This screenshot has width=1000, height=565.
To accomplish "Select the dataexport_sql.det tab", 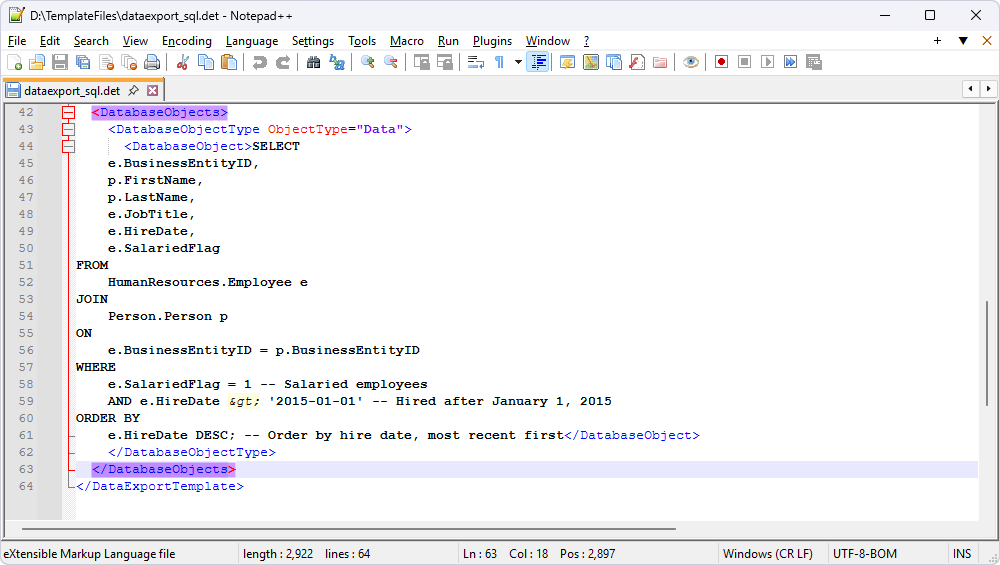I will (71, 91).
